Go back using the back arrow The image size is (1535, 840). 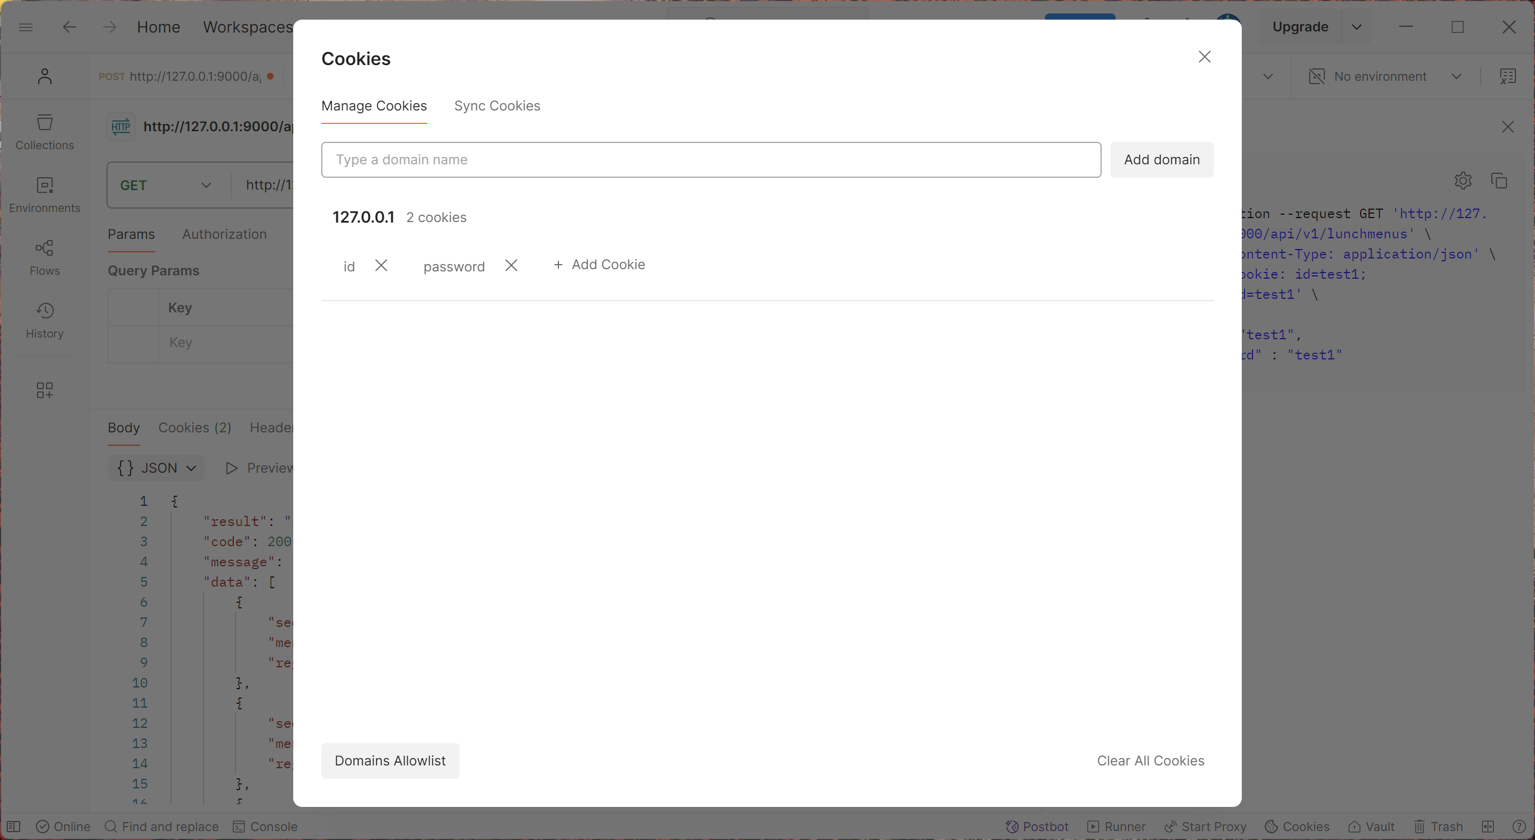[69, 27]
